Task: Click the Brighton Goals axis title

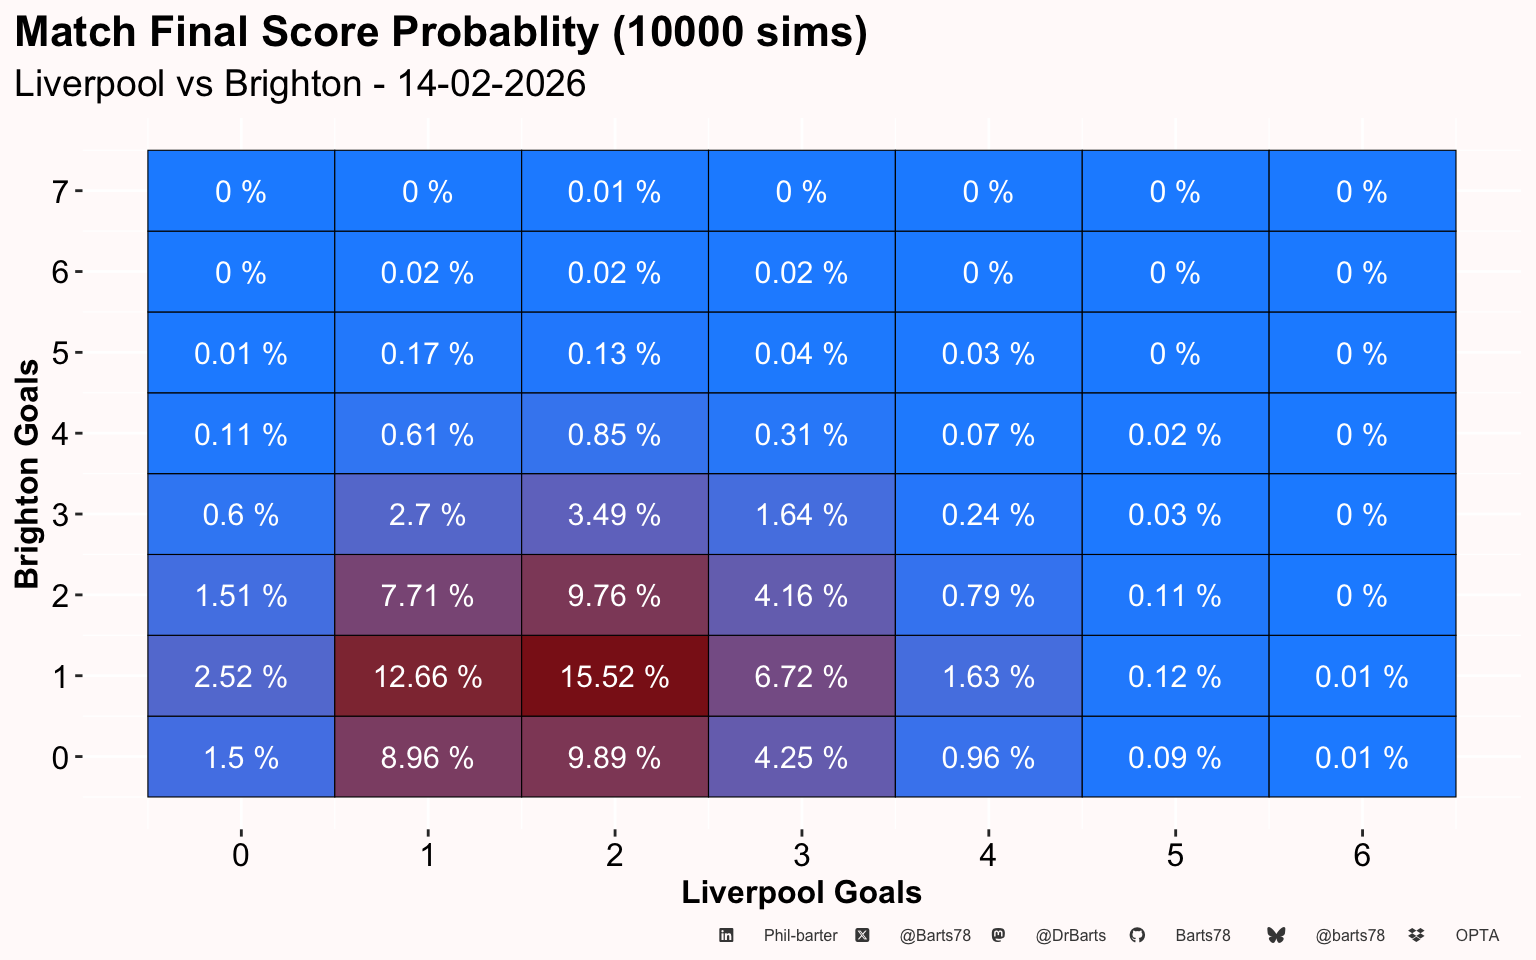Action: coord(27,473)
